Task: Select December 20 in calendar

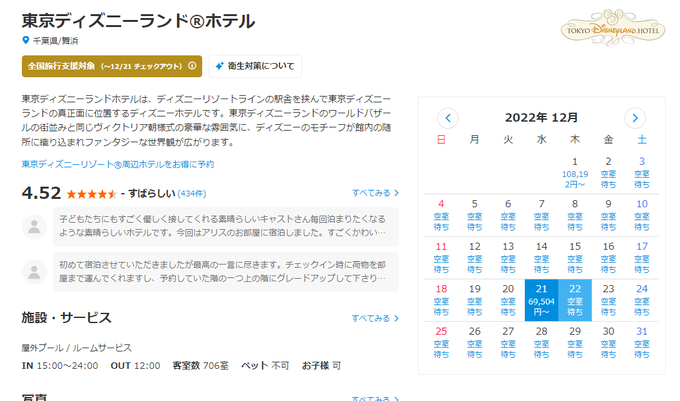Action: tap(508, 300)
